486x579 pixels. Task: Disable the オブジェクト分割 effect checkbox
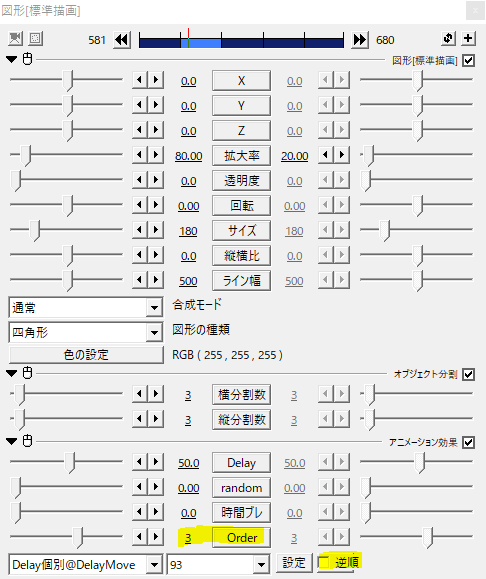[x=468, y=374]
